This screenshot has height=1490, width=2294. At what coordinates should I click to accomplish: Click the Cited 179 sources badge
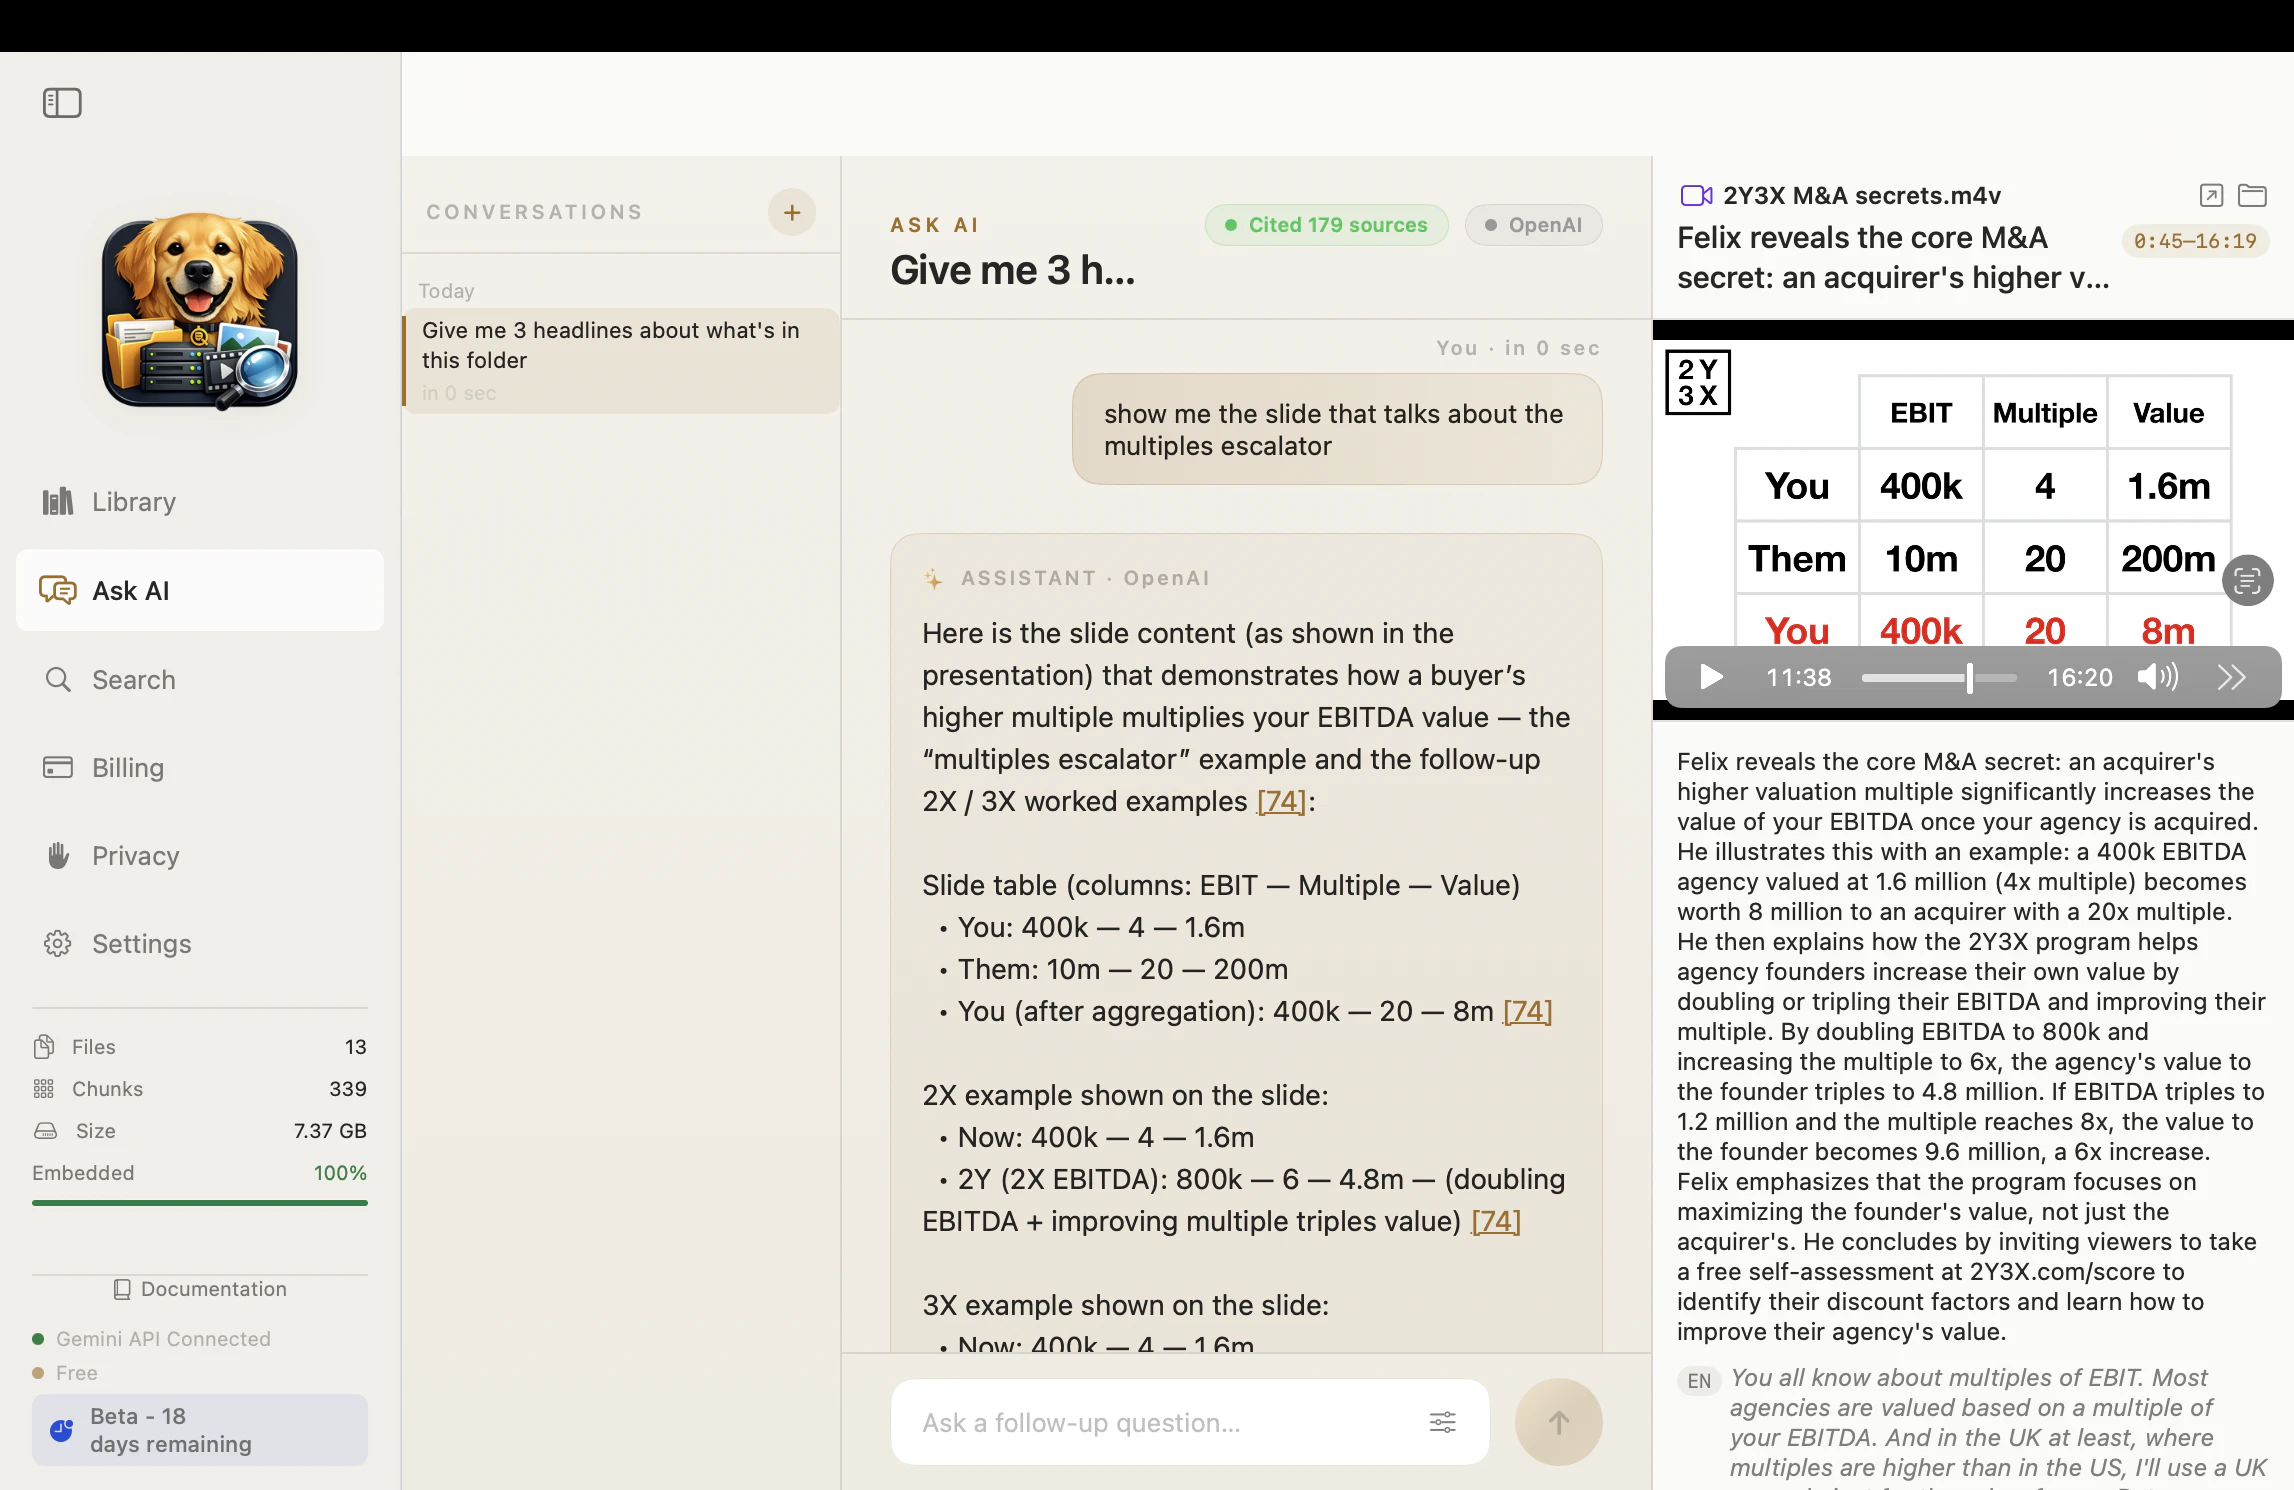[x=1327, y=225]
